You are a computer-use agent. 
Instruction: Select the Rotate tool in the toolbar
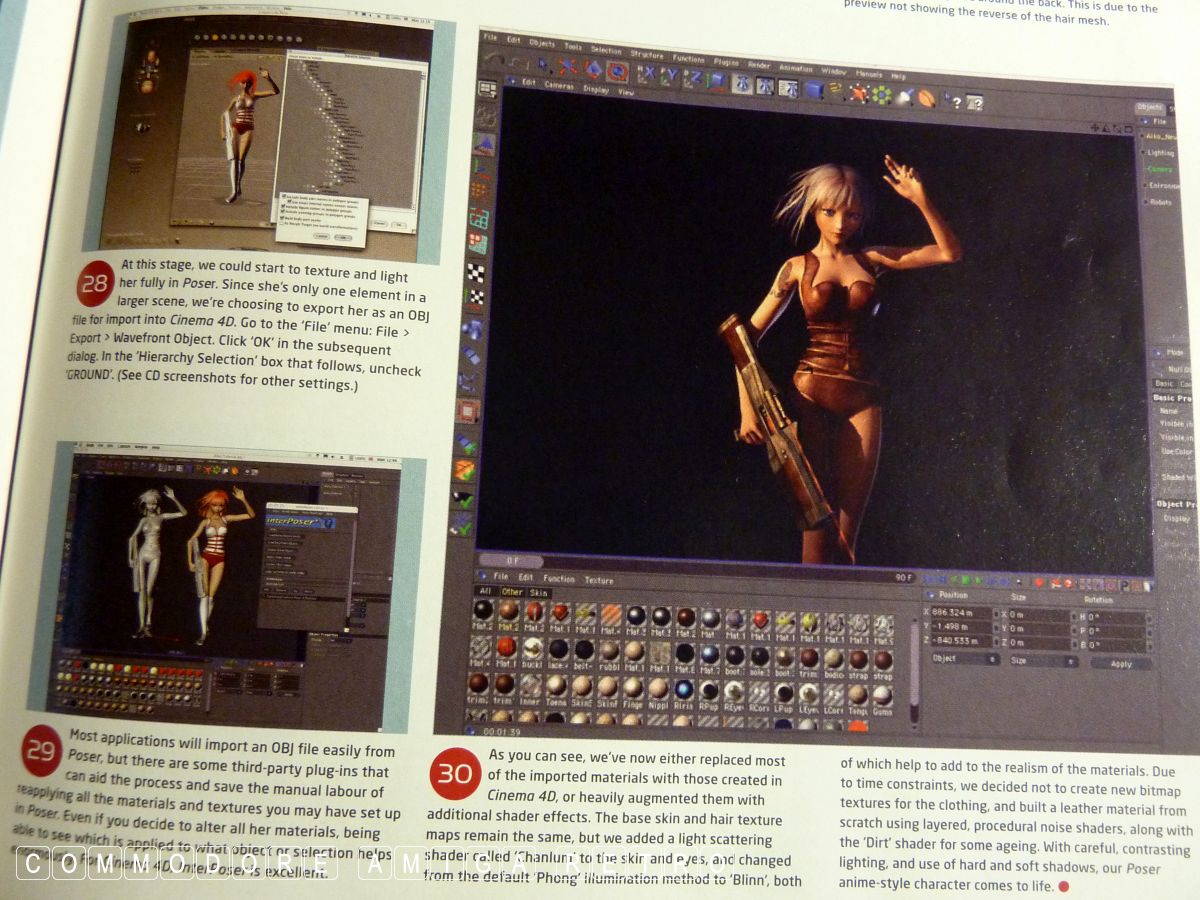coord(617,71)
